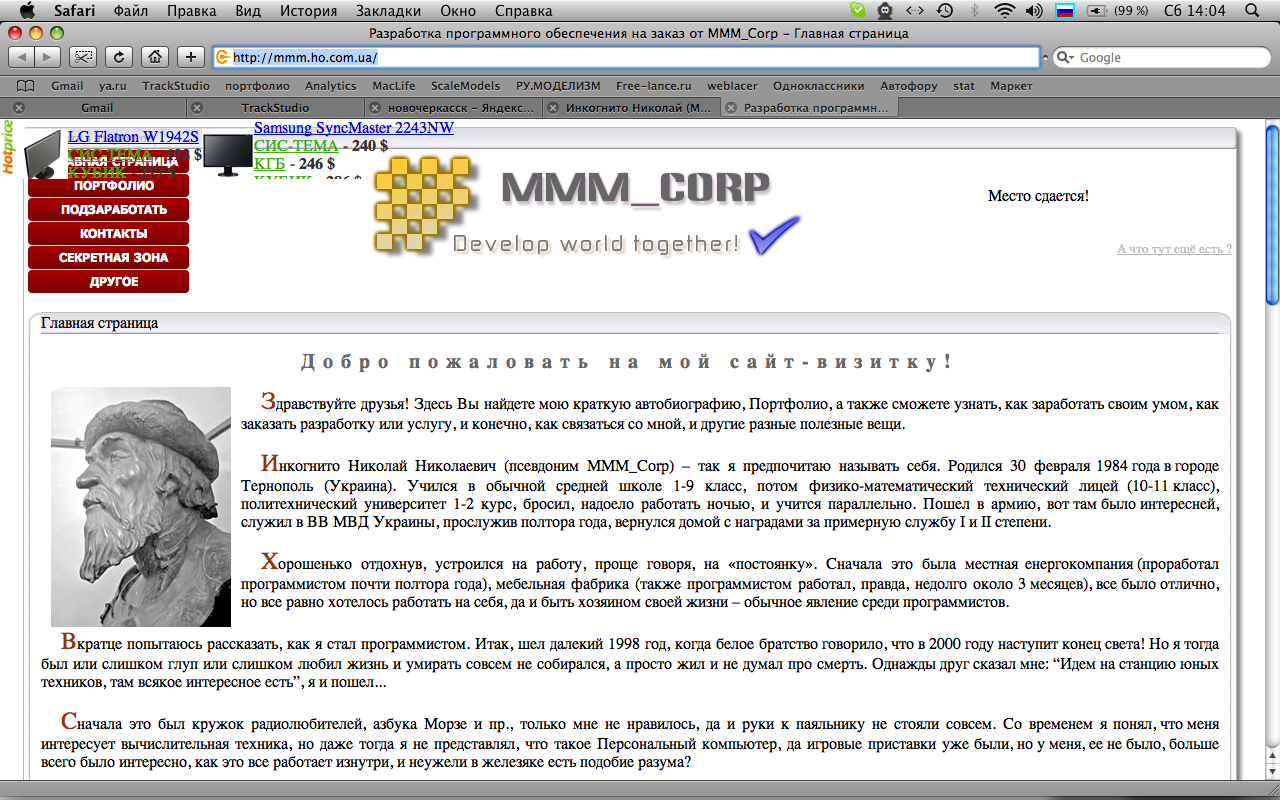1280x800 pixels.
Task: Click the web clip toolbar button
Action: tap(85, 57)
